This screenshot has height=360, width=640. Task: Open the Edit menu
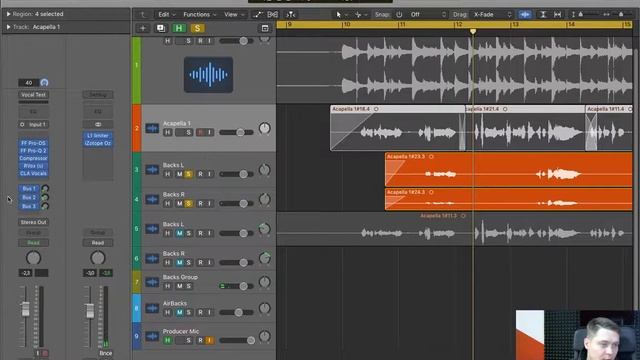[167, 15]
